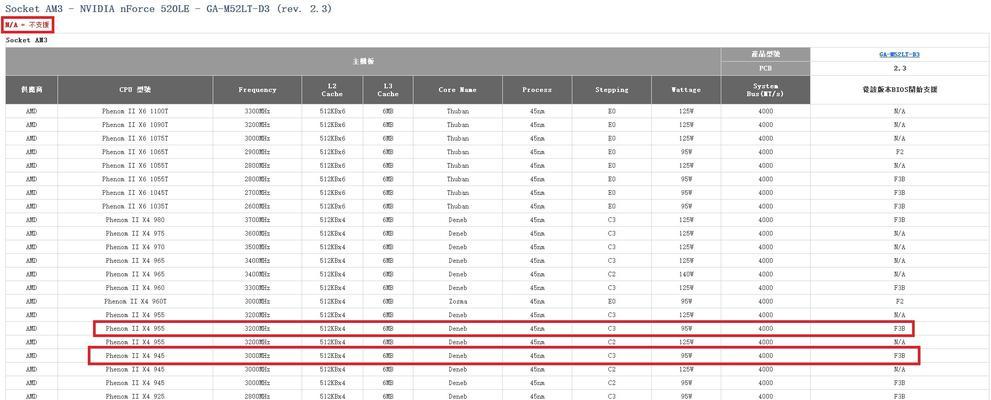This screenshot has width=991, height=400.
Task: Click the System Bus(MT/s) column header
Action: 765,90
